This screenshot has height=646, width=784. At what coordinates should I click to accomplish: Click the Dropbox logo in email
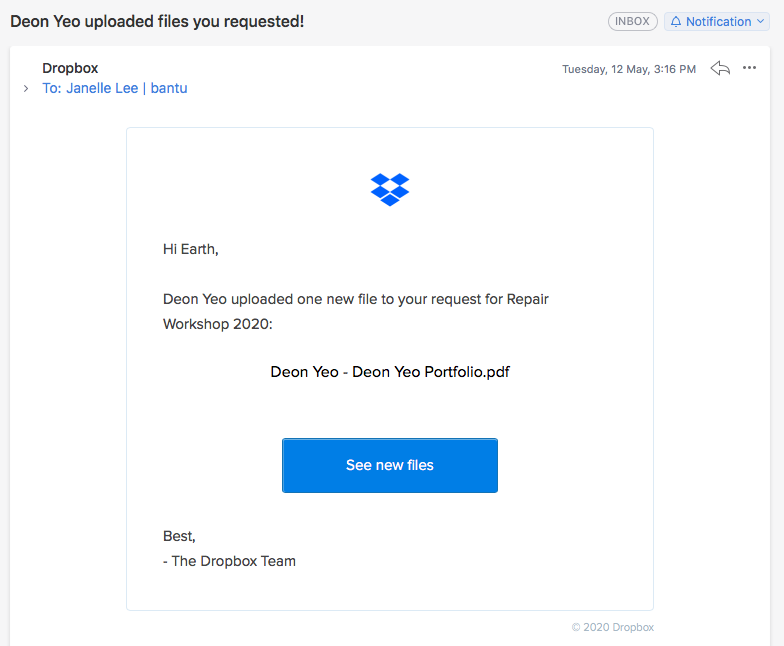(x=390, y=190)
